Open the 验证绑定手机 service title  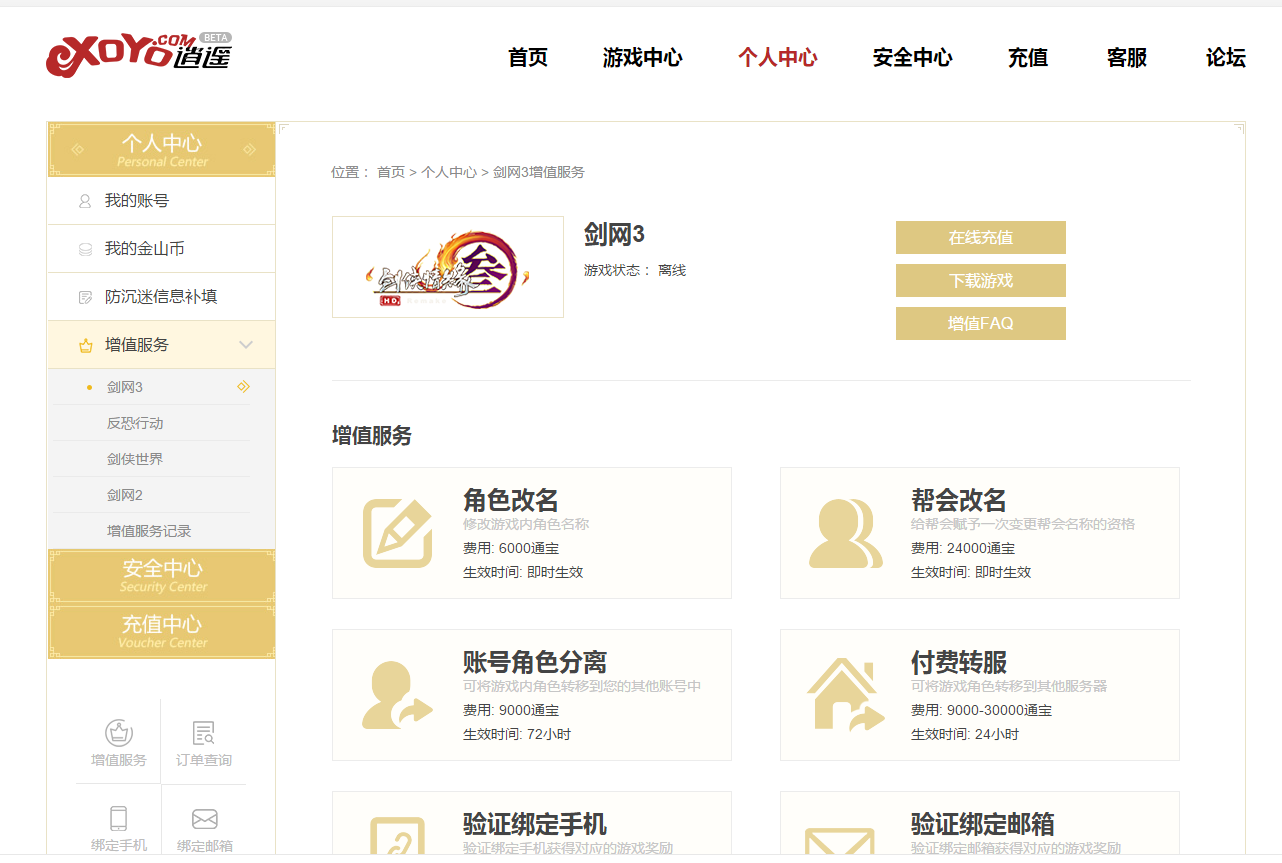535,824
